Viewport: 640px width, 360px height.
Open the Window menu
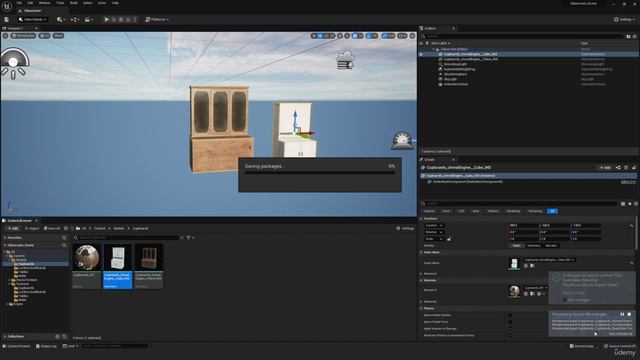[x=44, y=3]
